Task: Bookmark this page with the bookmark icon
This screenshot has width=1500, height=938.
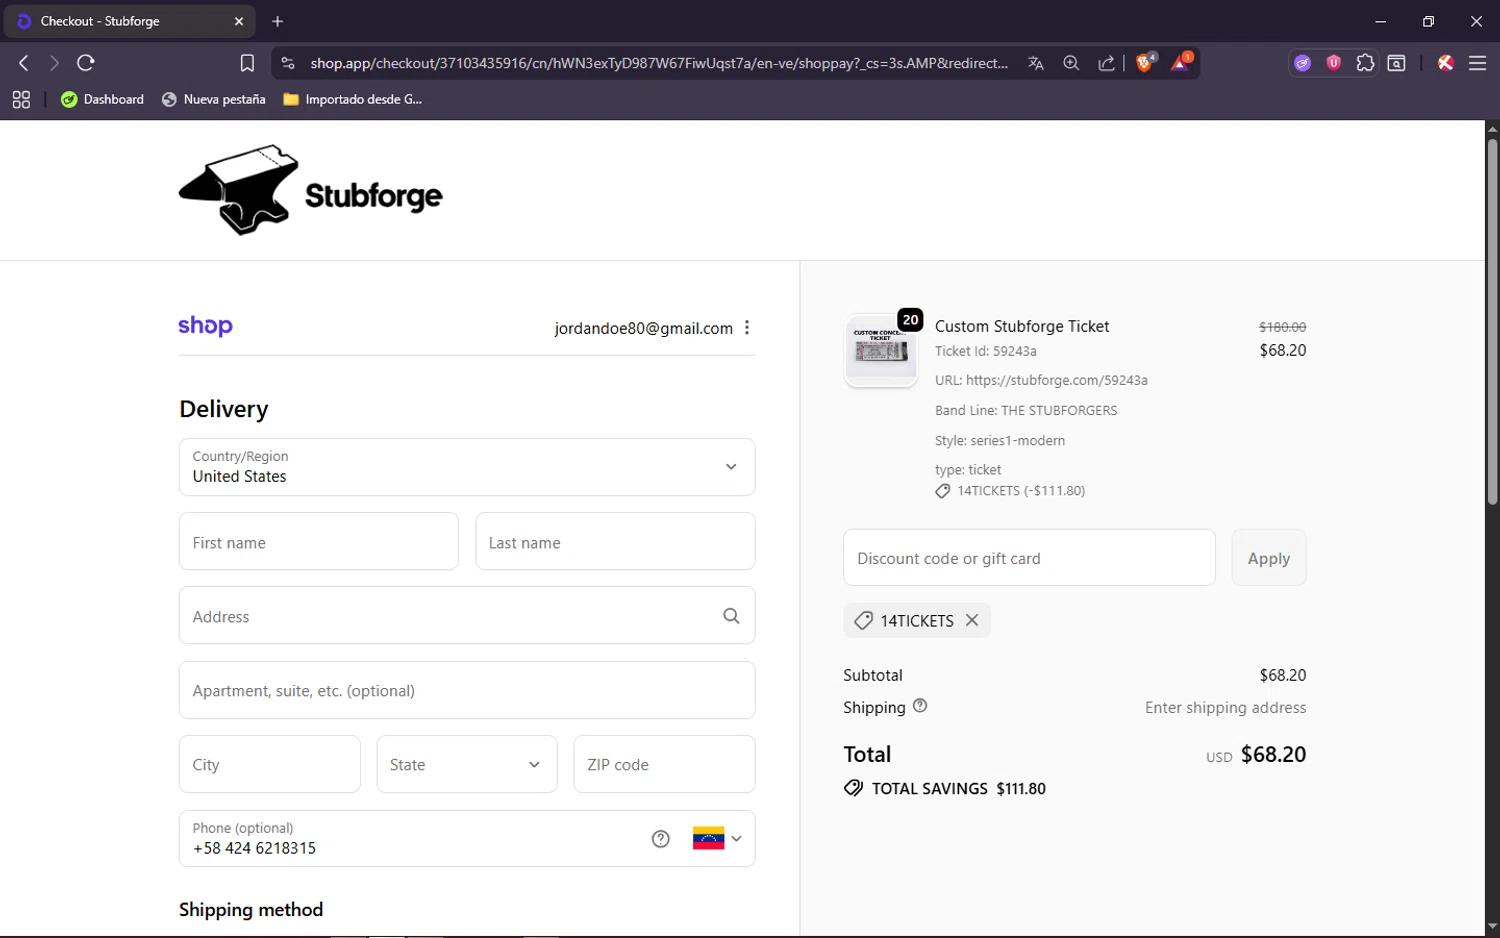Action: [x=247, y=63]
